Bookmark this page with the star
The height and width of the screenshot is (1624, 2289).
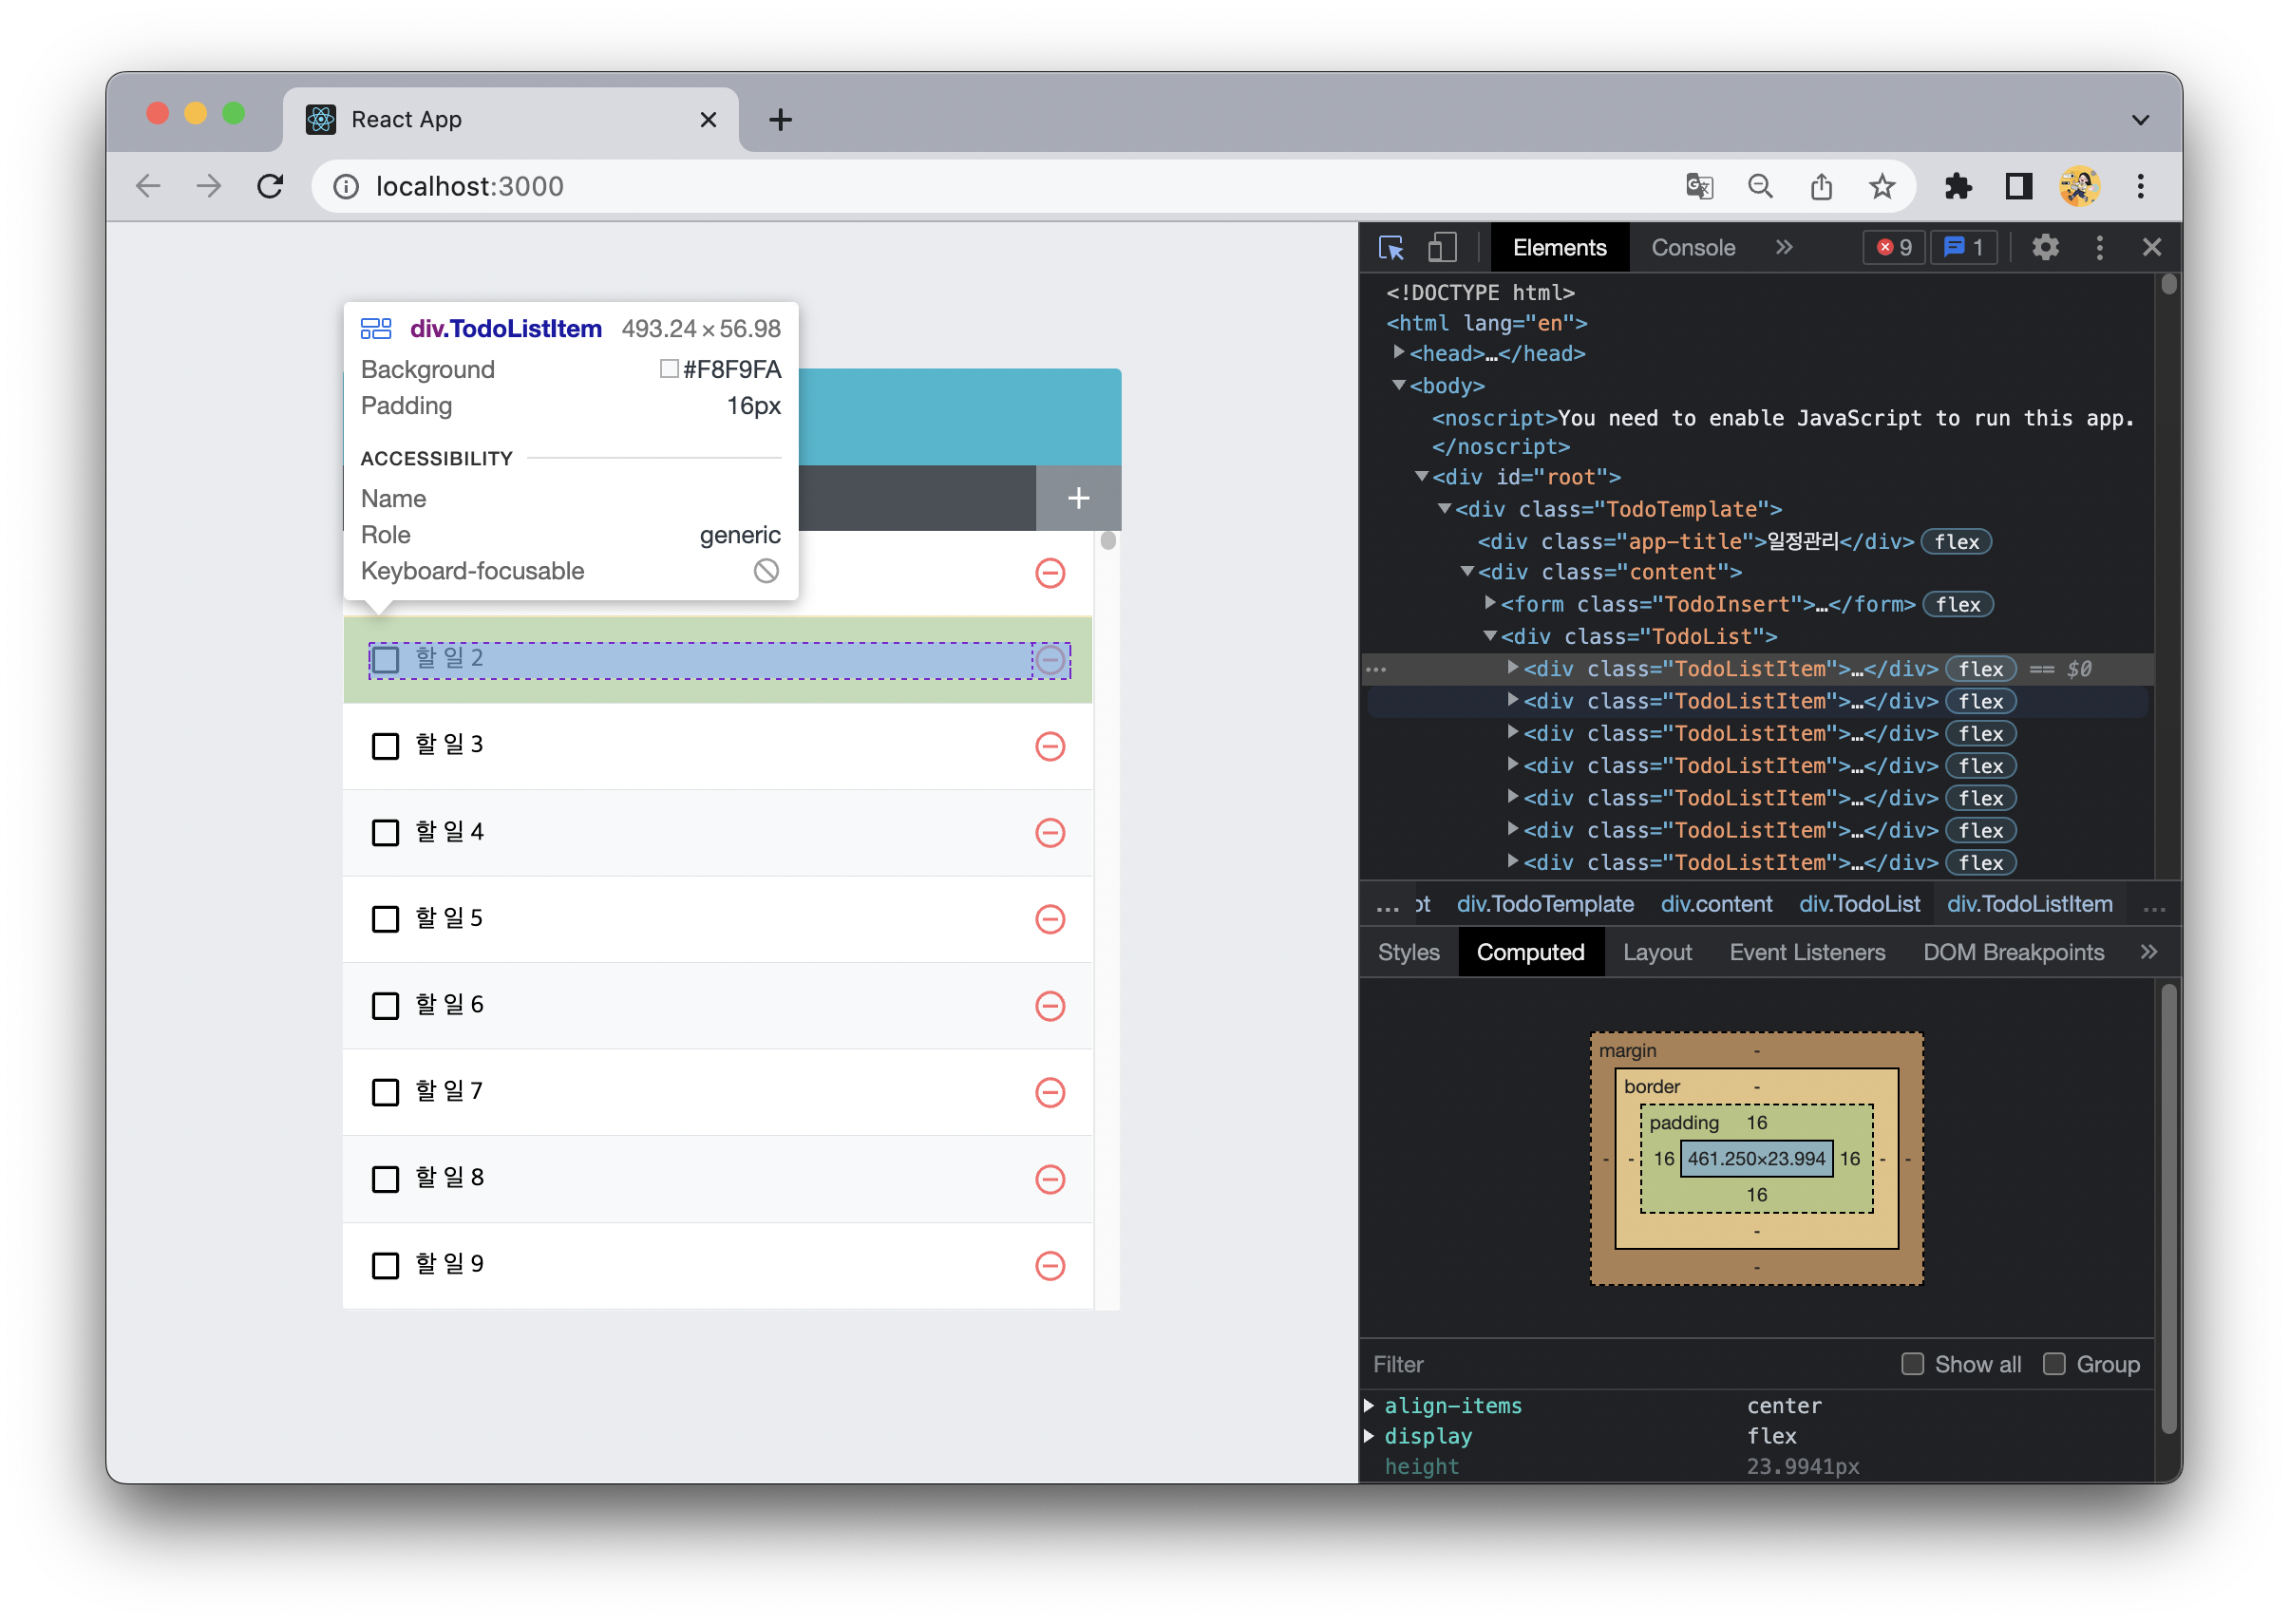click(x=1881, y=187)
